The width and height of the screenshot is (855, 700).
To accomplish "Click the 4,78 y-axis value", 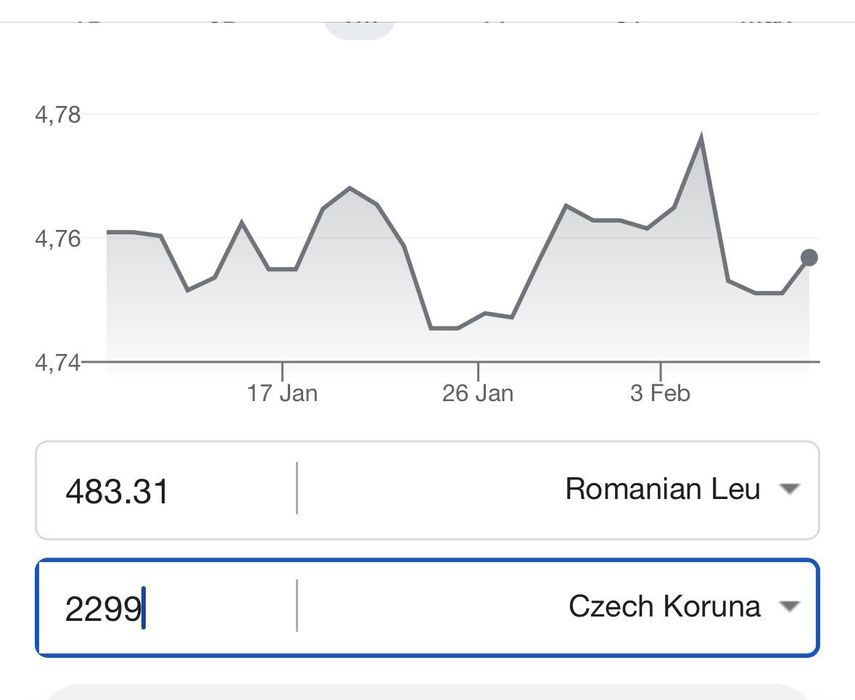I will (57, 115).
